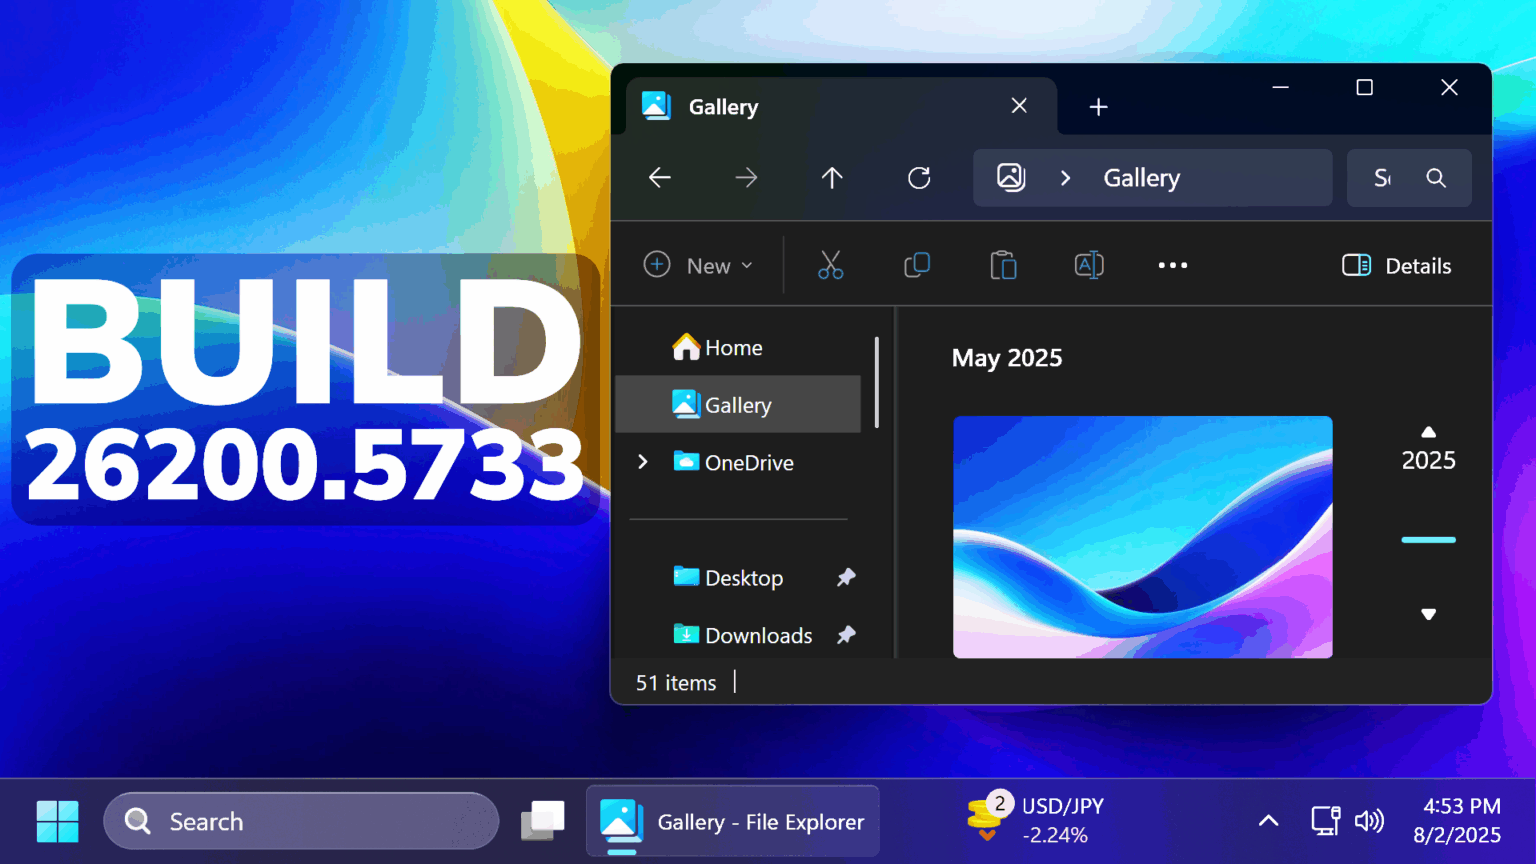Navigate back using the back arrow
Viewport: 1536px width, 864px height.
pos(659,177)
